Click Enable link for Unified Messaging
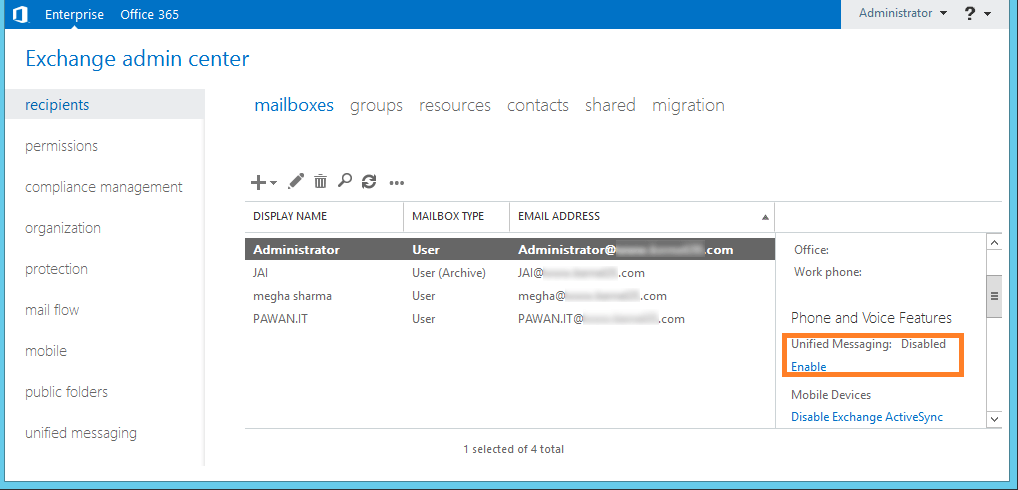Viewport: 1018px width, 490px height. coord(808,367)
